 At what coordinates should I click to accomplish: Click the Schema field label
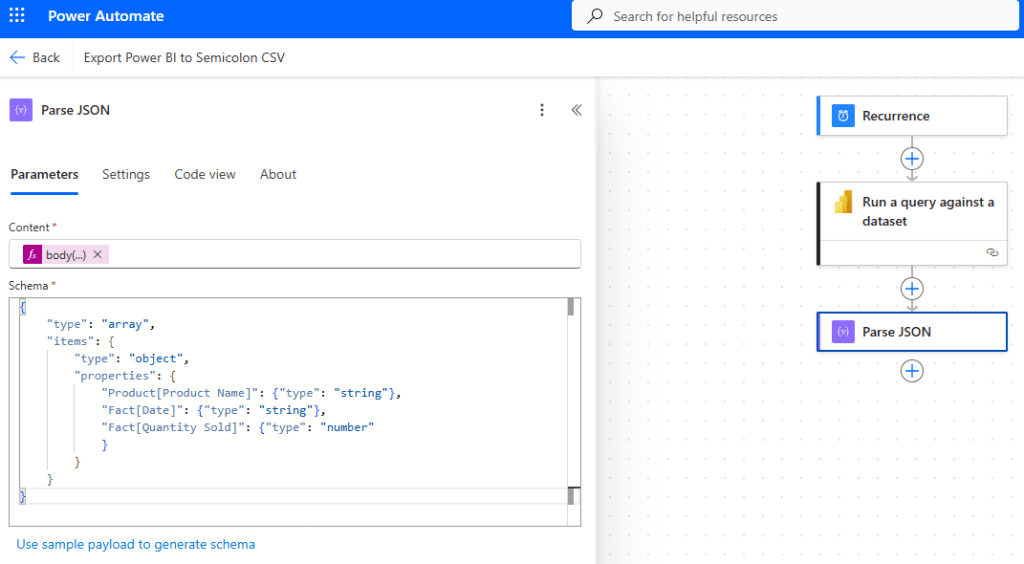(x=28, y=286)
